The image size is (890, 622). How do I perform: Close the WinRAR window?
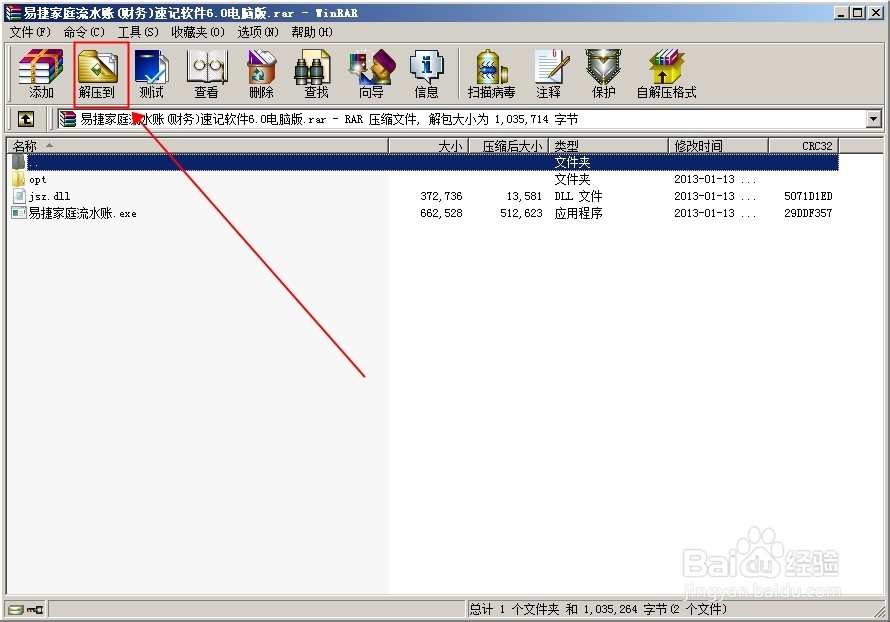(876, 12)
